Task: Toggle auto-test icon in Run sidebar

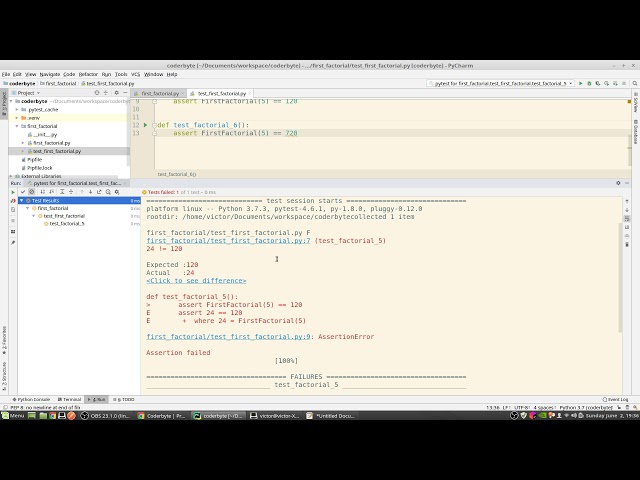Action: [x=13, y=210]
